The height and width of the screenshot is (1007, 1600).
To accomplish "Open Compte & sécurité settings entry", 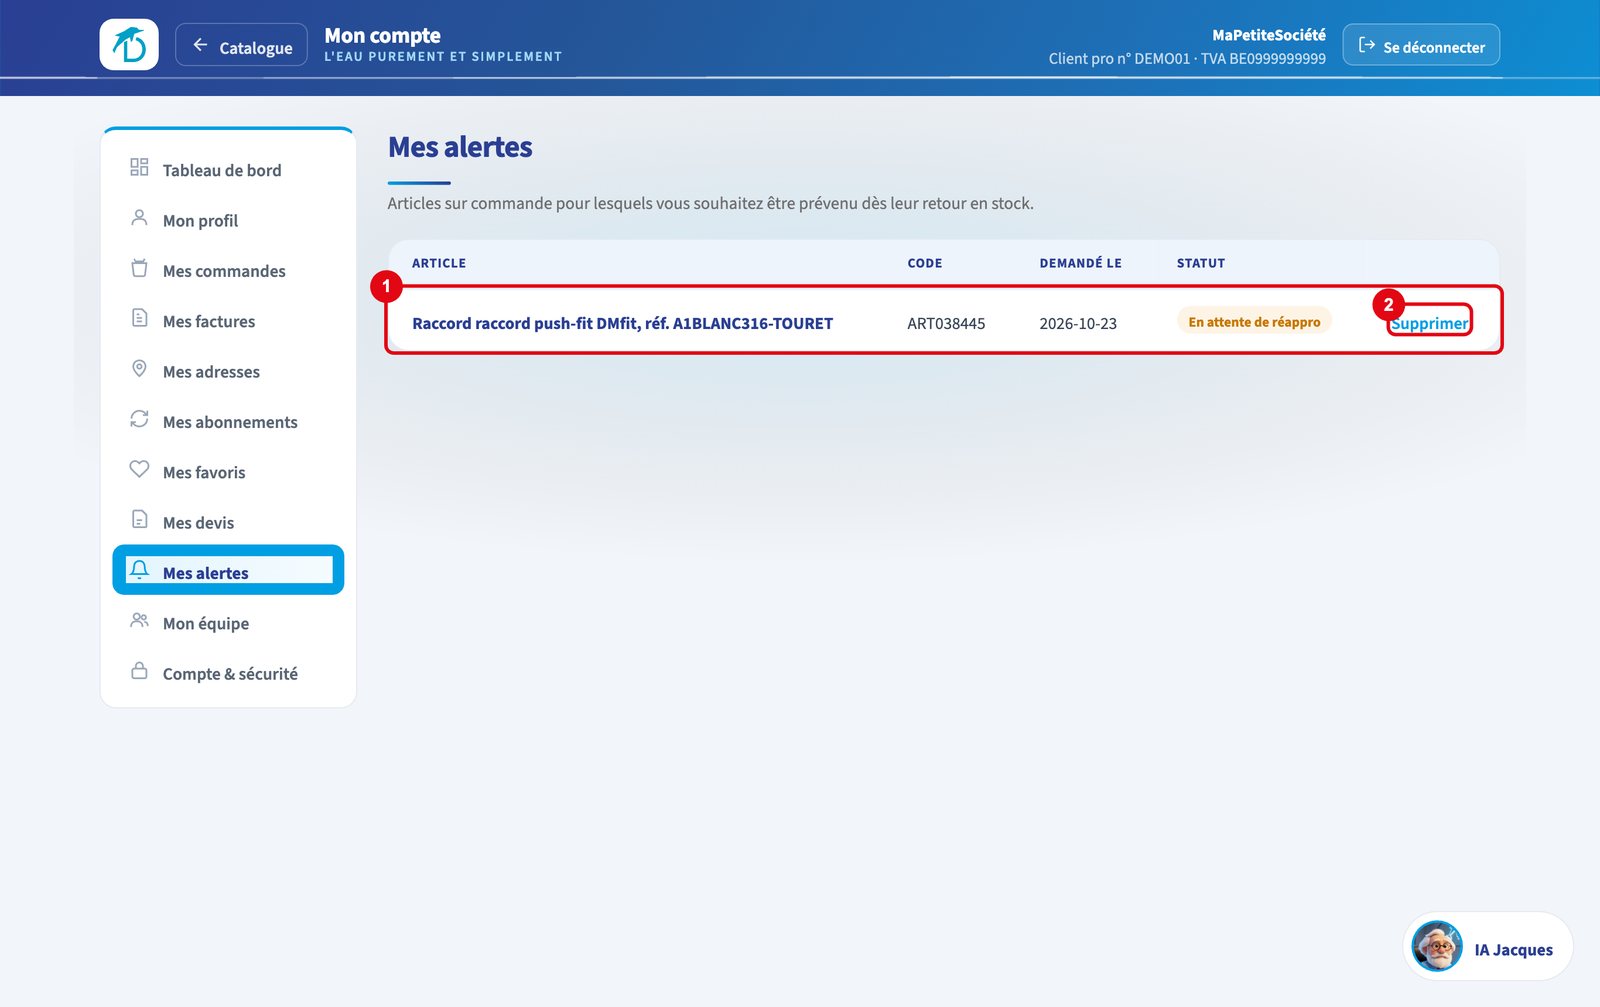I will point(228,673).
